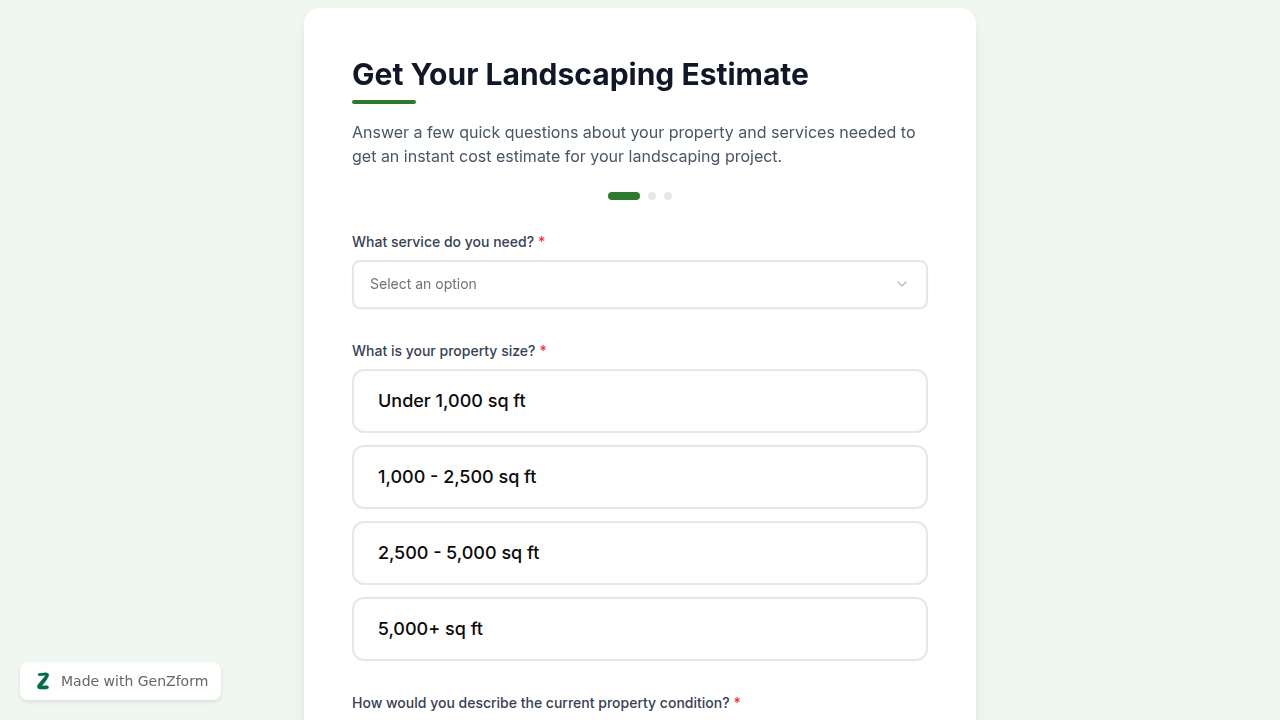This screenshot has height=720, width=1280.
Task: Click inside the "Select an option" field
Action: click(500, 284)
